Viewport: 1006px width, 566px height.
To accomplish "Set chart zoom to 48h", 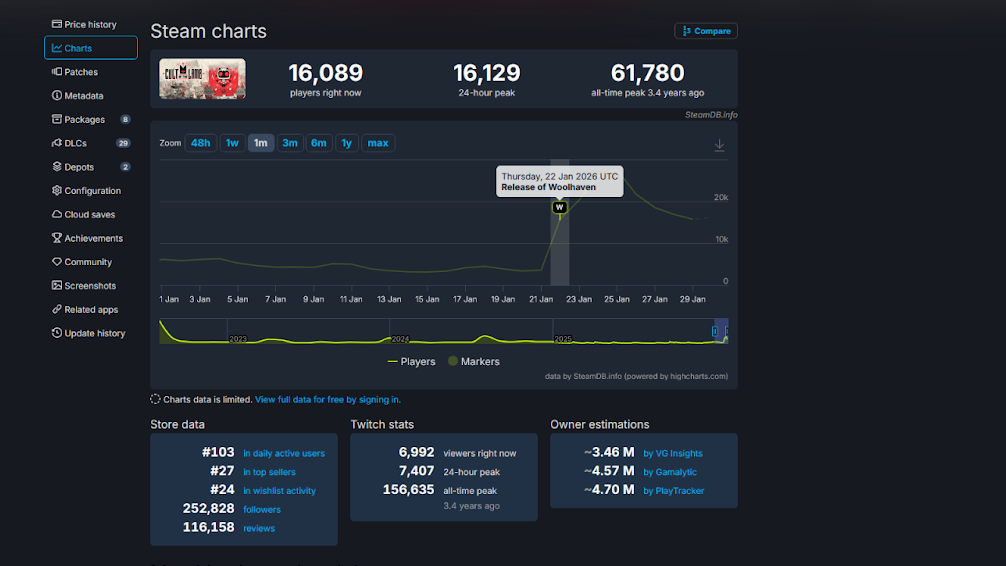I will [200, 143].
